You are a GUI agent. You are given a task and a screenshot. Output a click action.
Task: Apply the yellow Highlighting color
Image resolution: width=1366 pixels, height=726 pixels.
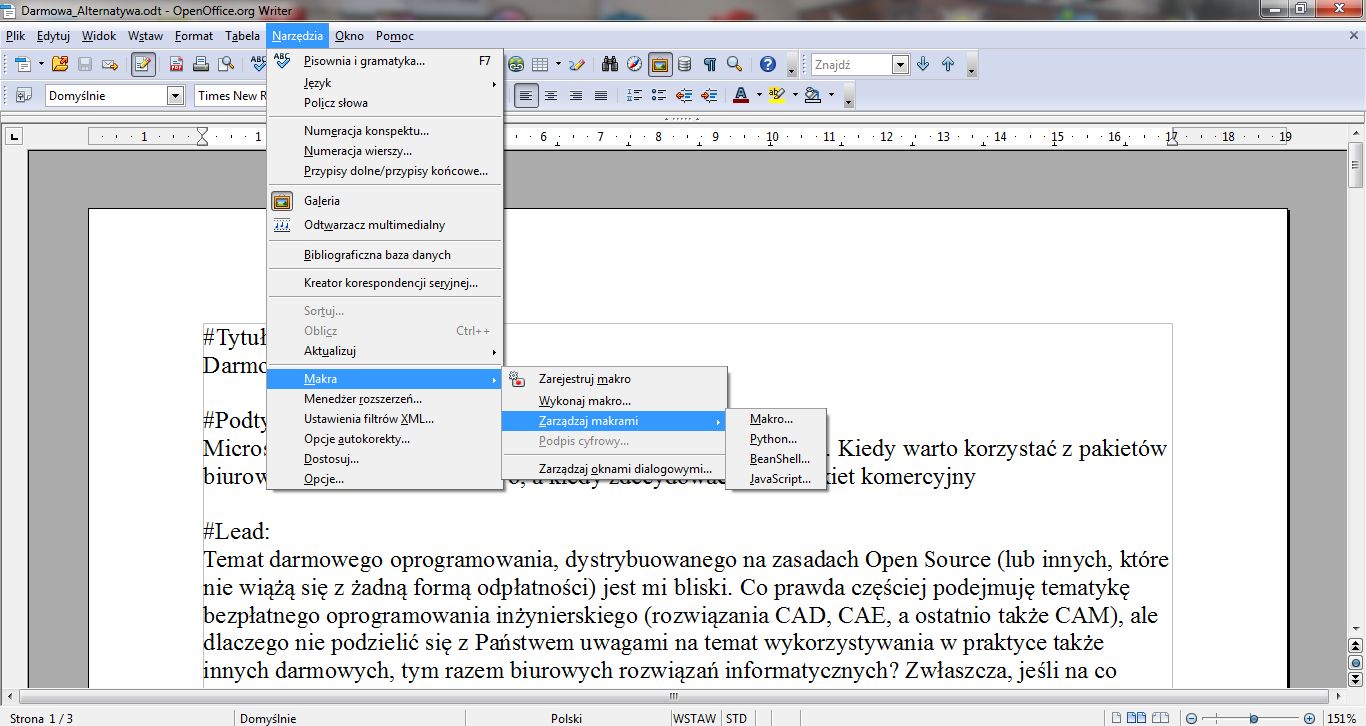[777, 96]
